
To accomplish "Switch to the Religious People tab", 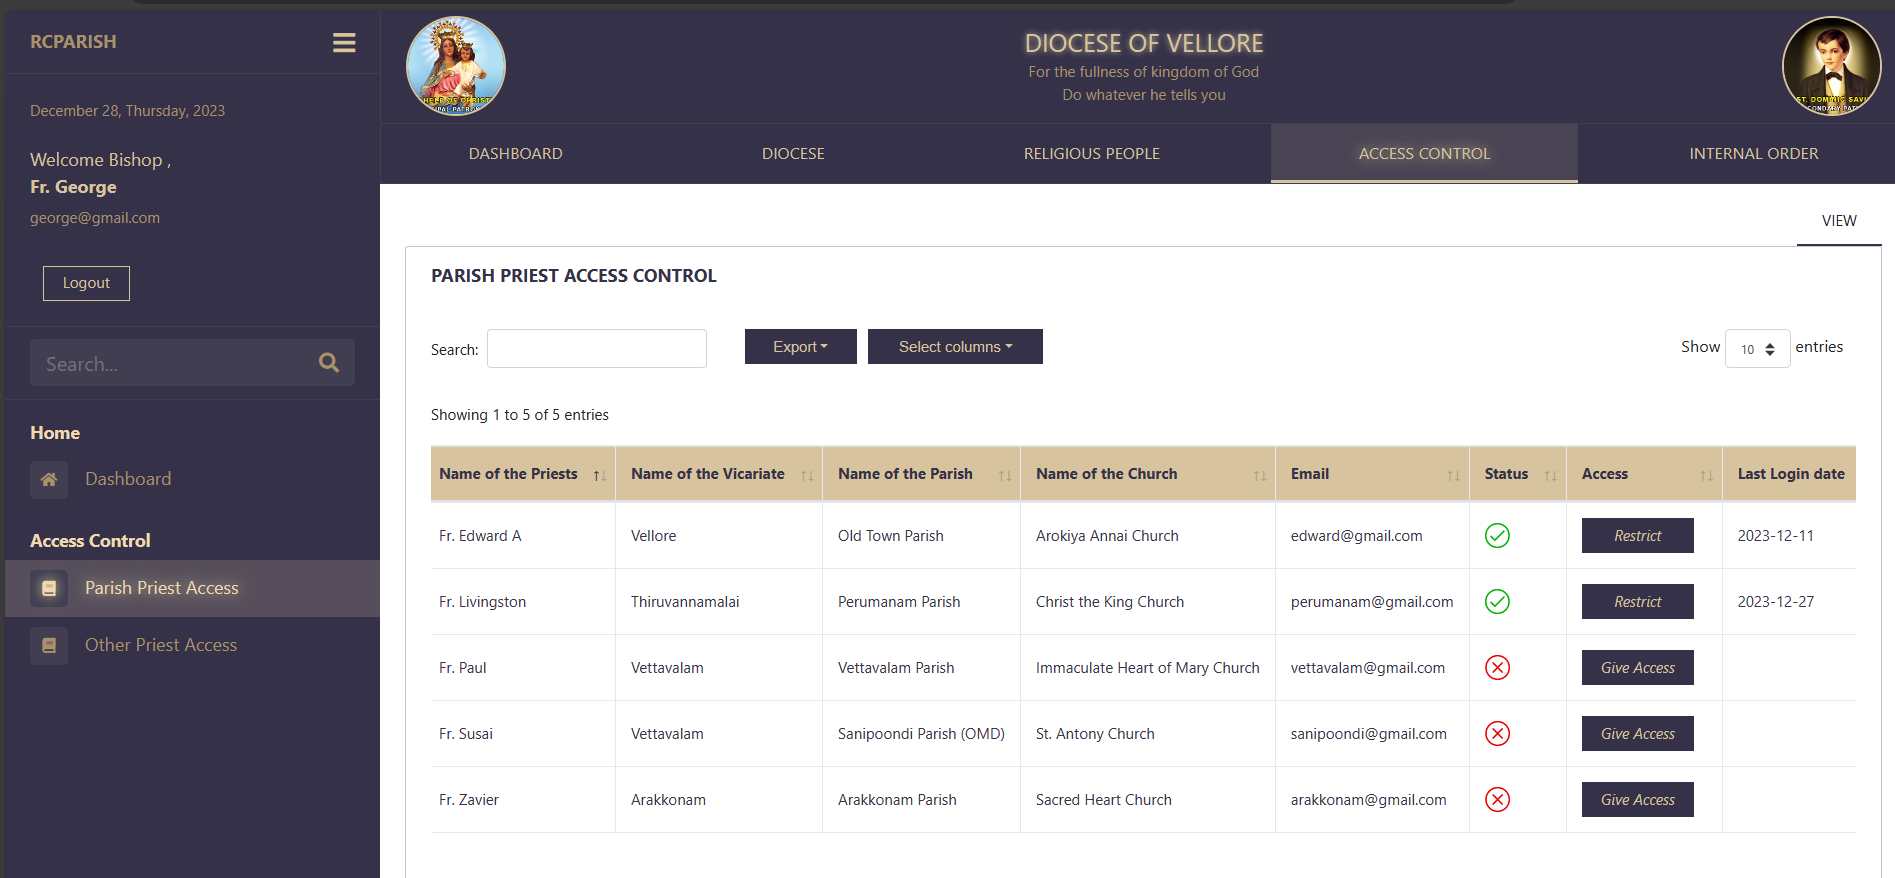I will pos(1091,154).
